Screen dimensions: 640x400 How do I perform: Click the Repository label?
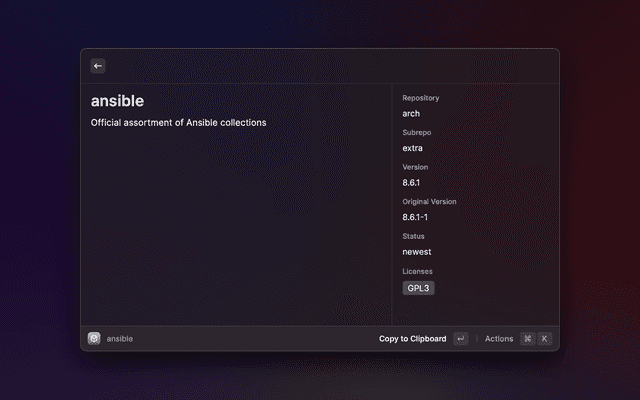pyautogui.click(x=420, y=98)
